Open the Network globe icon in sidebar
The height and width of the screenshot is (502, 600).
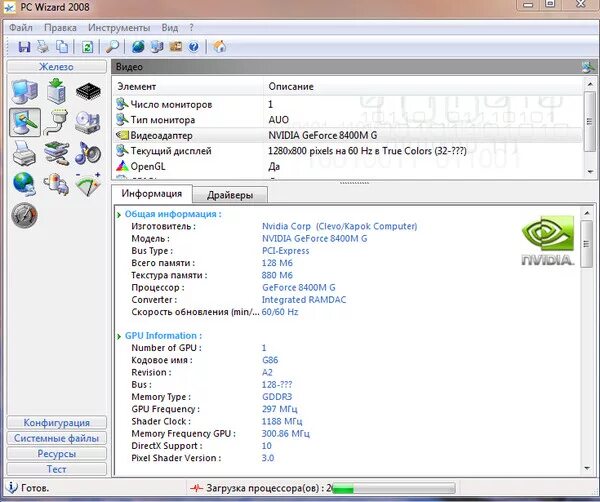tap(24, 184)
